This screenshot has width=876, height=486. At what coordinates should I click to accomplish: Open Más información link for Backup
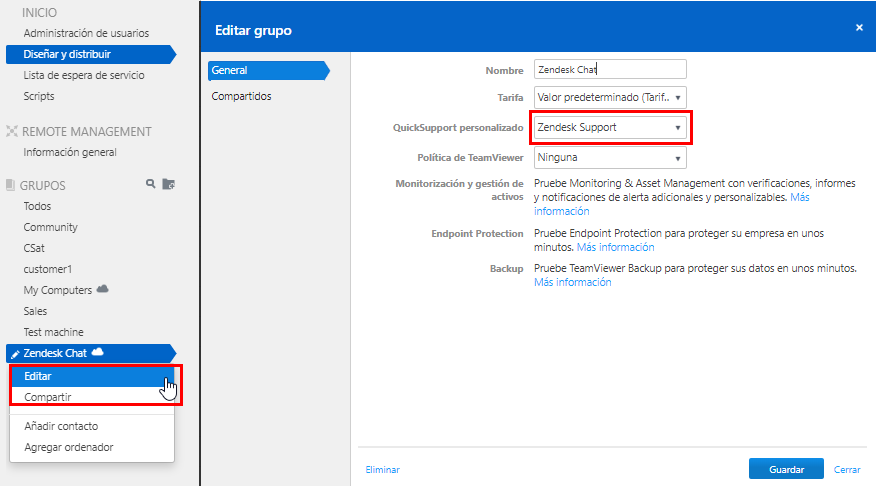[573, 282]
